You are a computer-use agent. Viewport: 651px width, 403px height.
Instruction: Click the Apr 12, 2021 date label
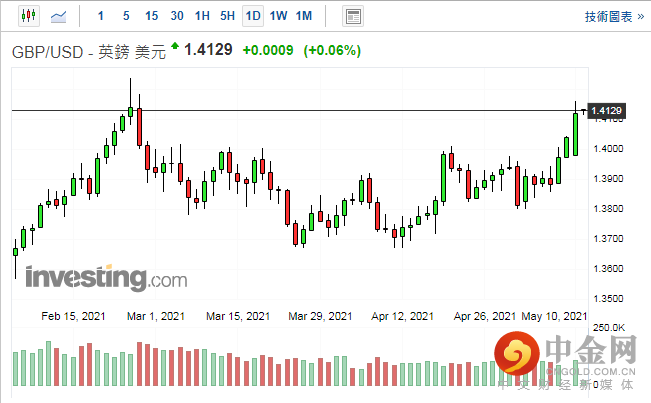[402, 316]
